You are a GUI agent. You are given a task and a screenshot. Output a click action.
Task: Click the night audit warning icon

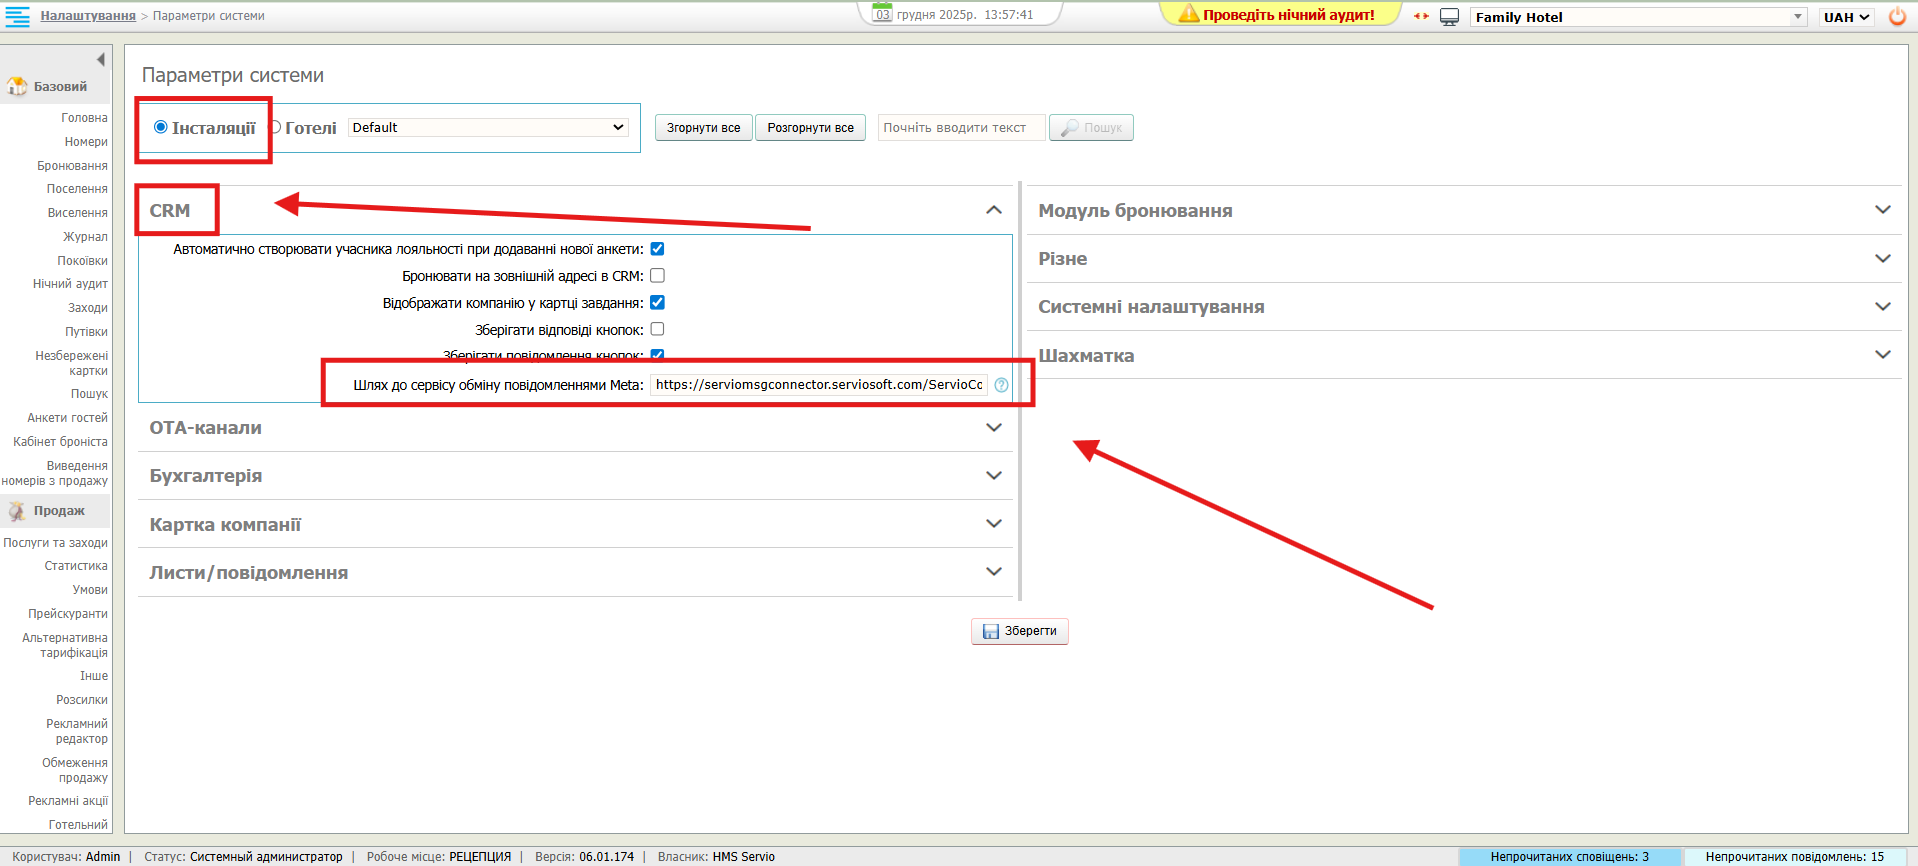pyautogui.click(x=1188, y=14)
